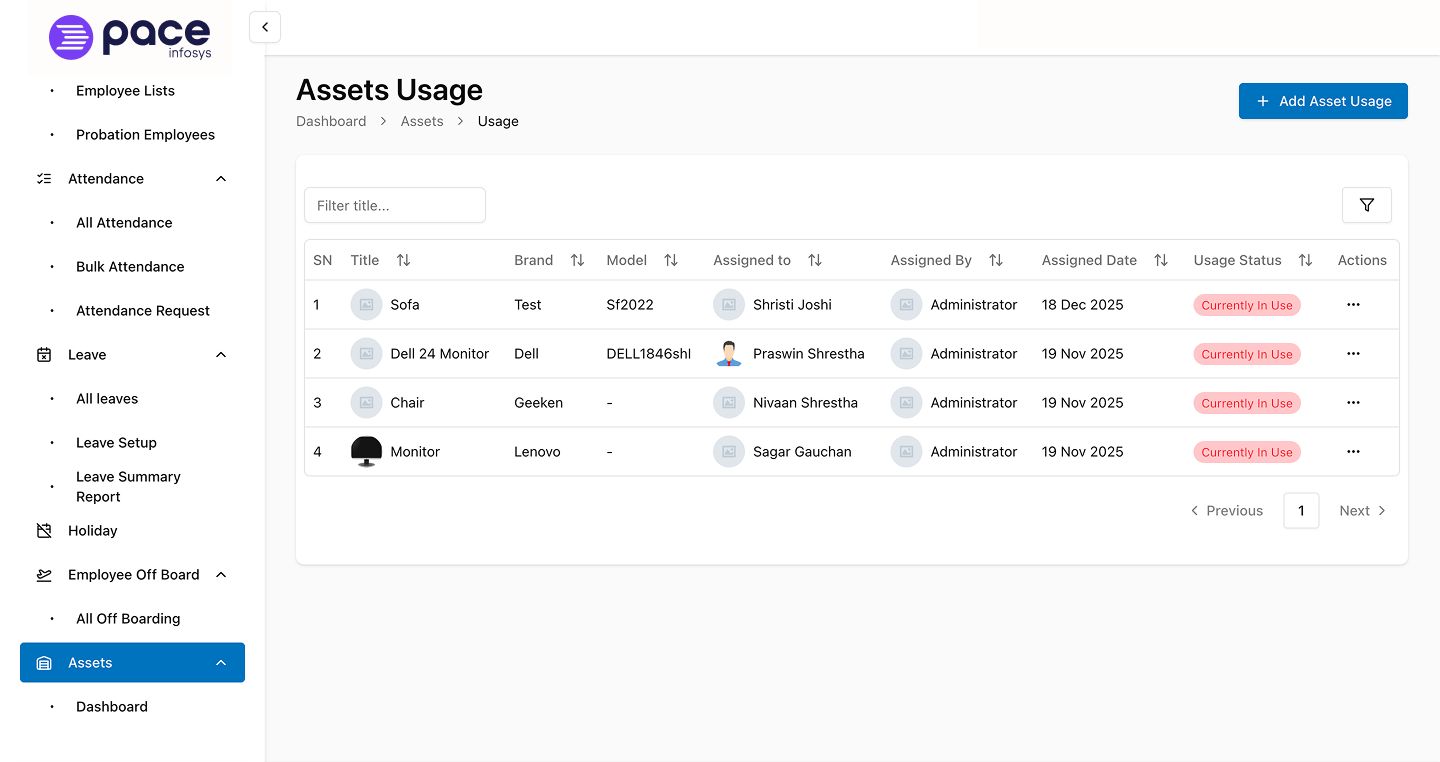Image resolution: width=1440 pixels, height=762 pixels.
Task: Click Nivaan Shrestha's avatar placeholder
Action: click(729, 403)
